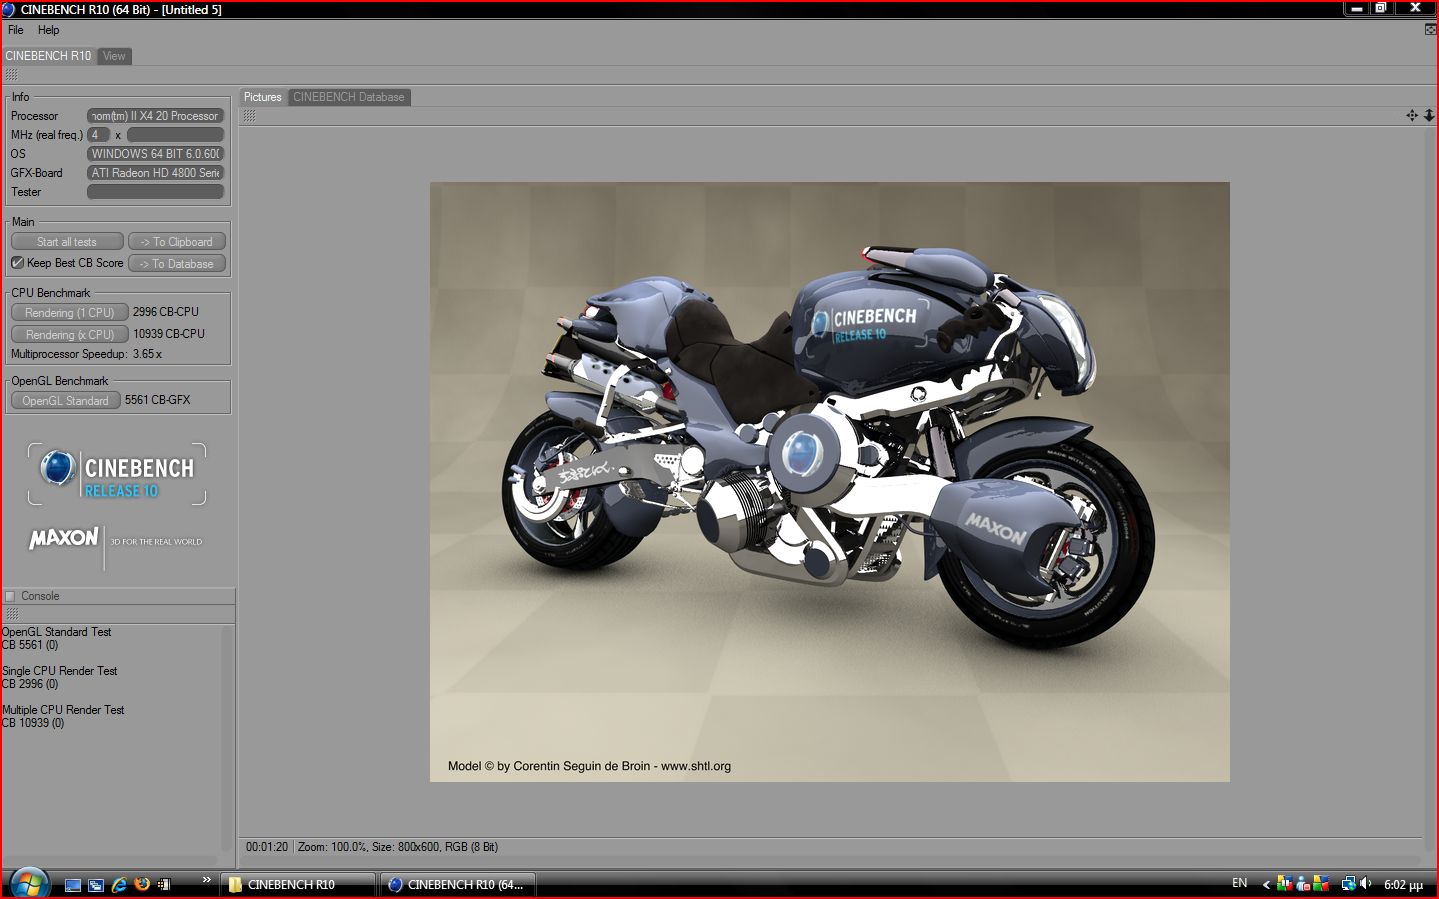
Task: Run Rendering (1 CPU) benchmark
Action: (69, 313)
